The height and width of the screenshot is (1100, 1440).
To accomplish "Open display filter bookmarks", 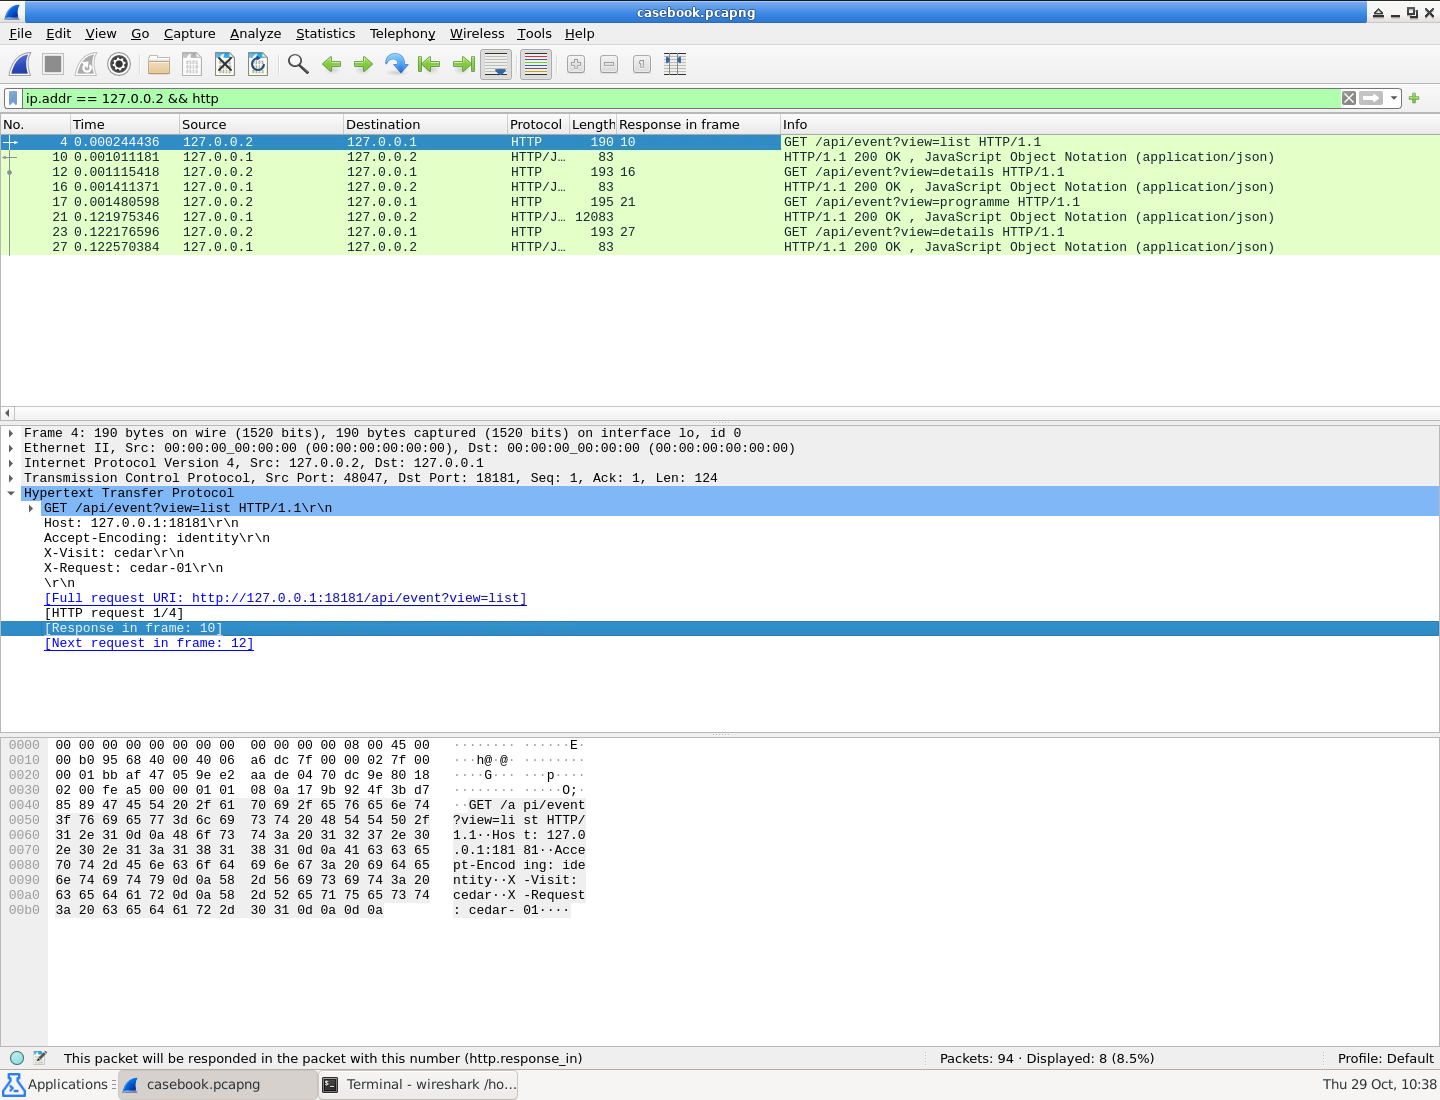I will click(x=13, y=98).
